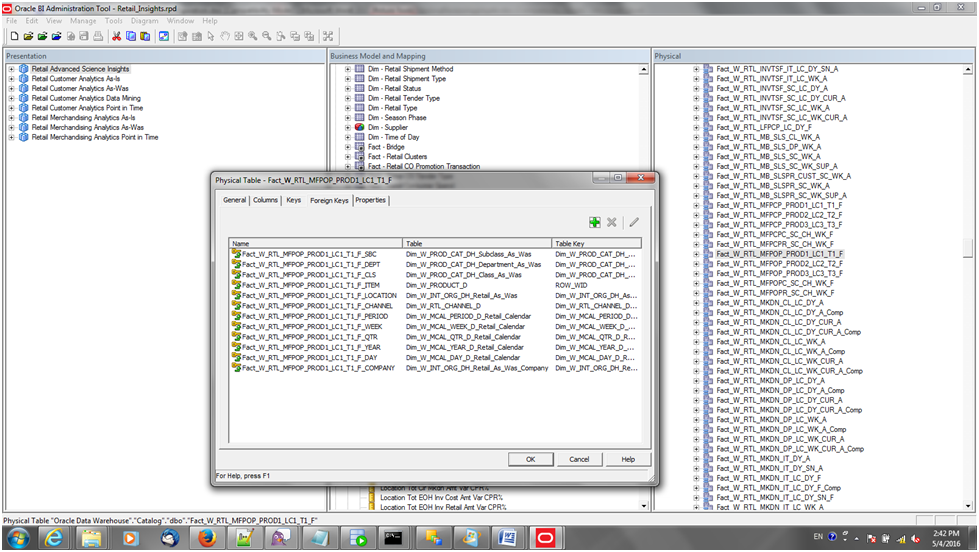The height and width of the screenshot is (552, 979).
Task: Click the dialog Help button
Action: [x=628, y=459]
